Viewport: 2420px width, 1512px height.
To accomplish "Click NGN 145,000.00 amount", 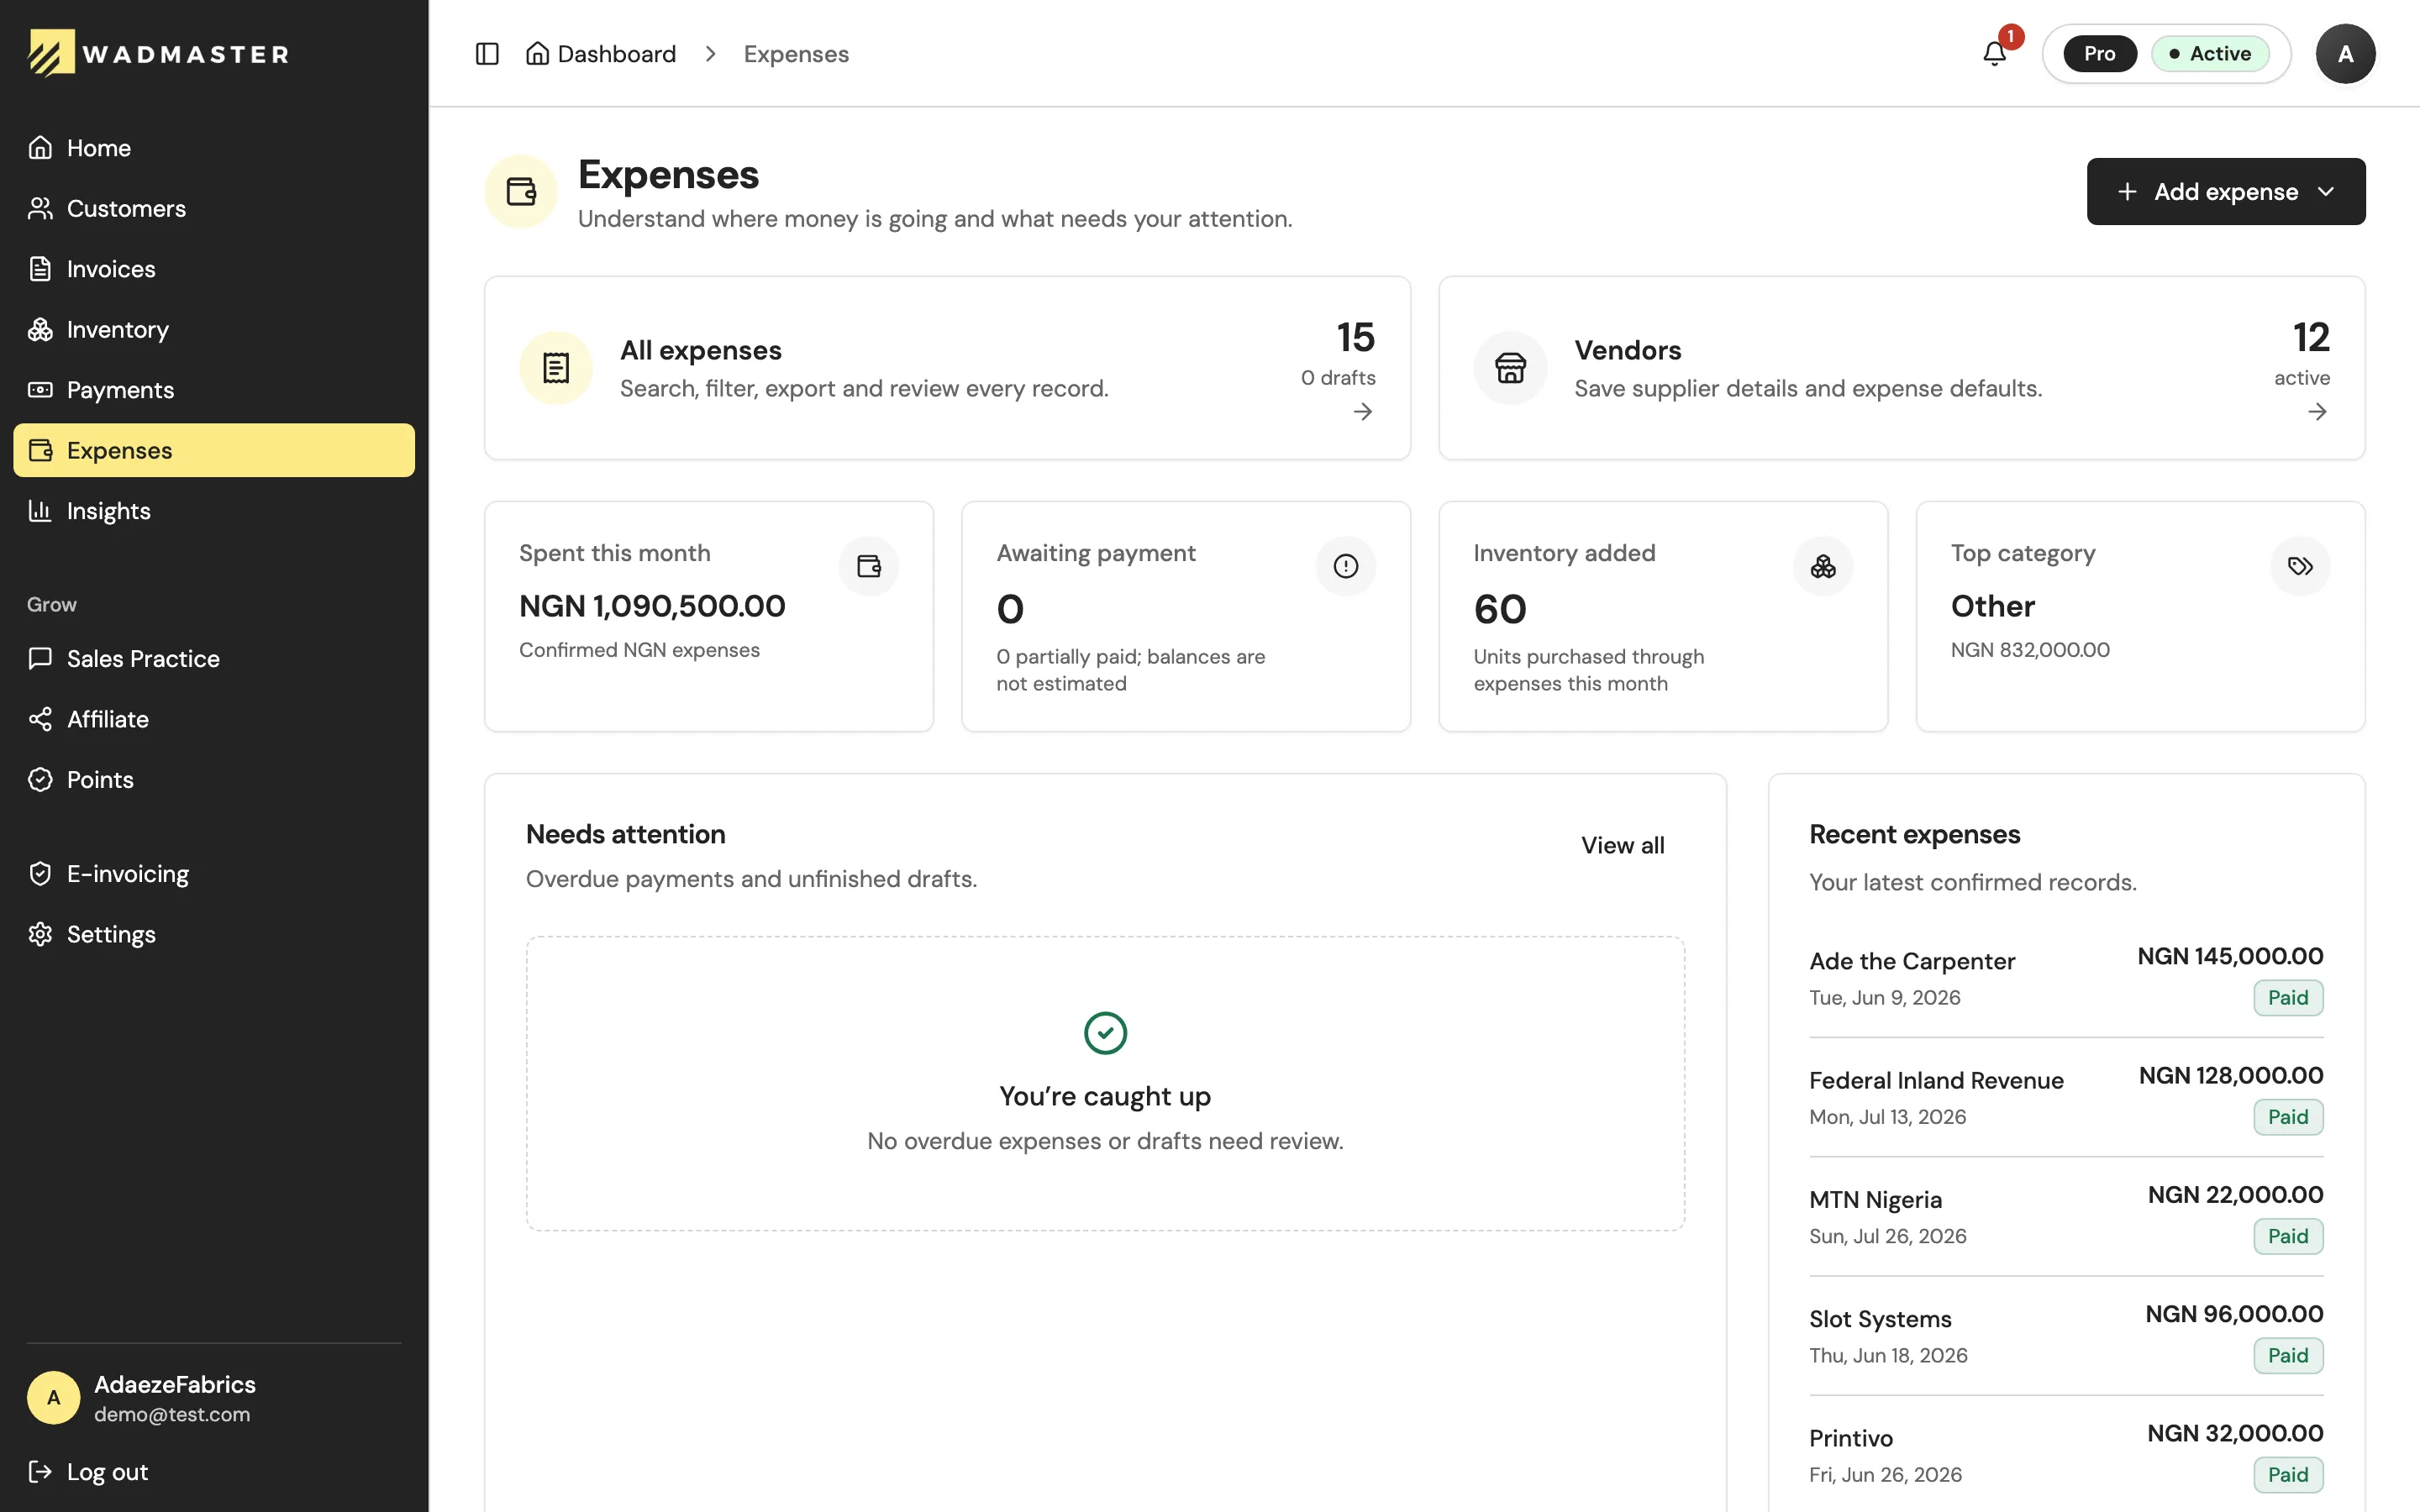I will 2230,956.
